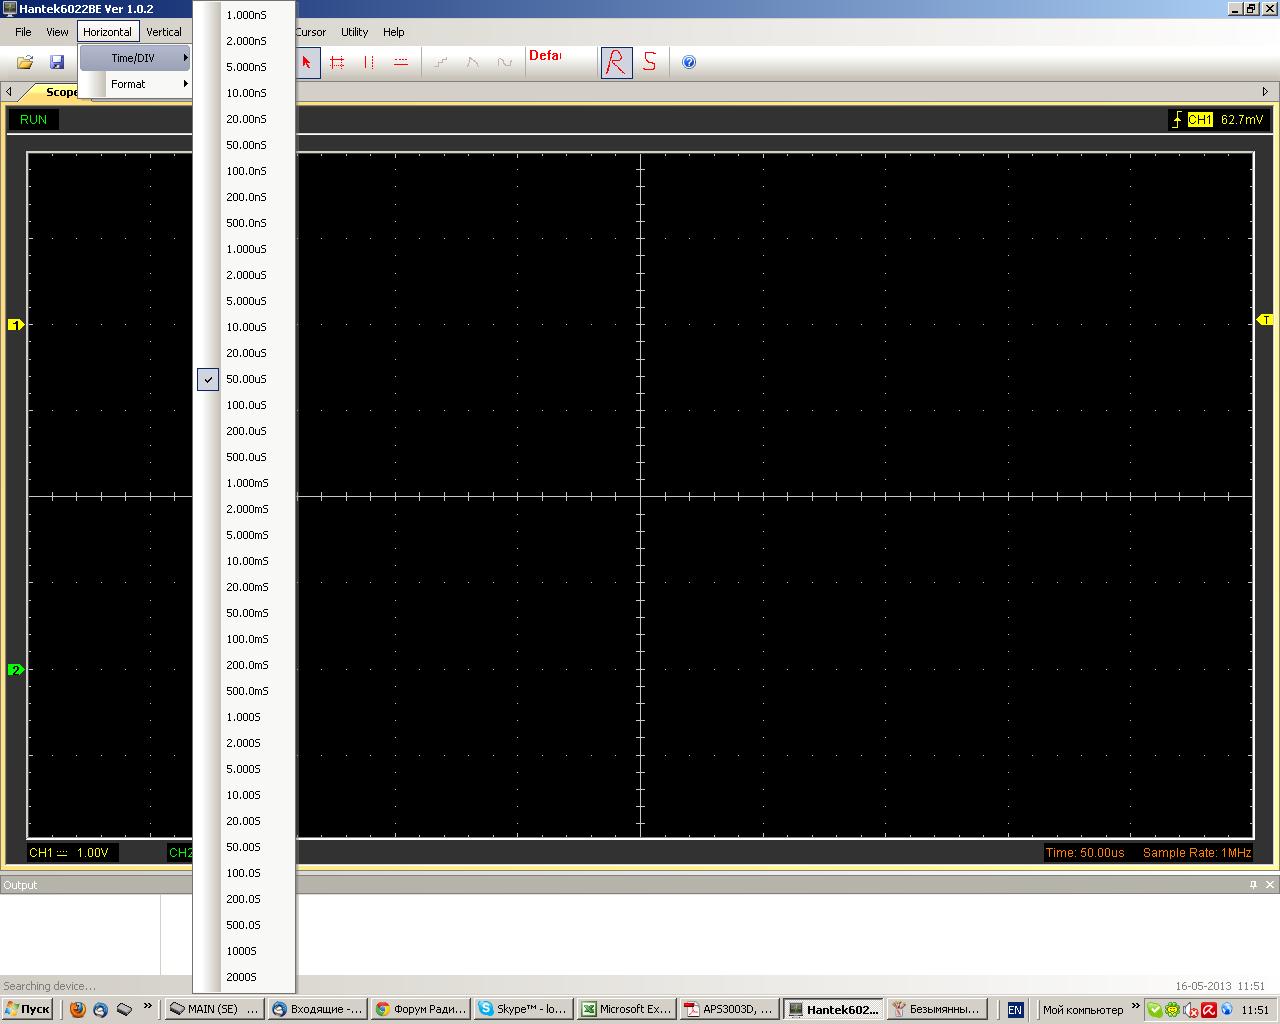Pick the 100.0nS time division option

coord(246,171)
